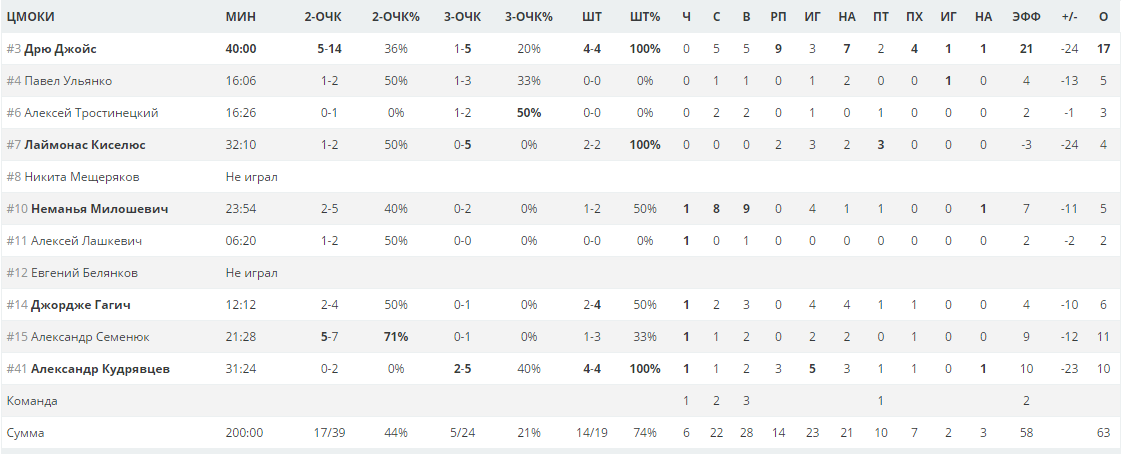1126x454 pixels.
Task: Open player Дрю Джойс profile link
Action: pos(60,49)
